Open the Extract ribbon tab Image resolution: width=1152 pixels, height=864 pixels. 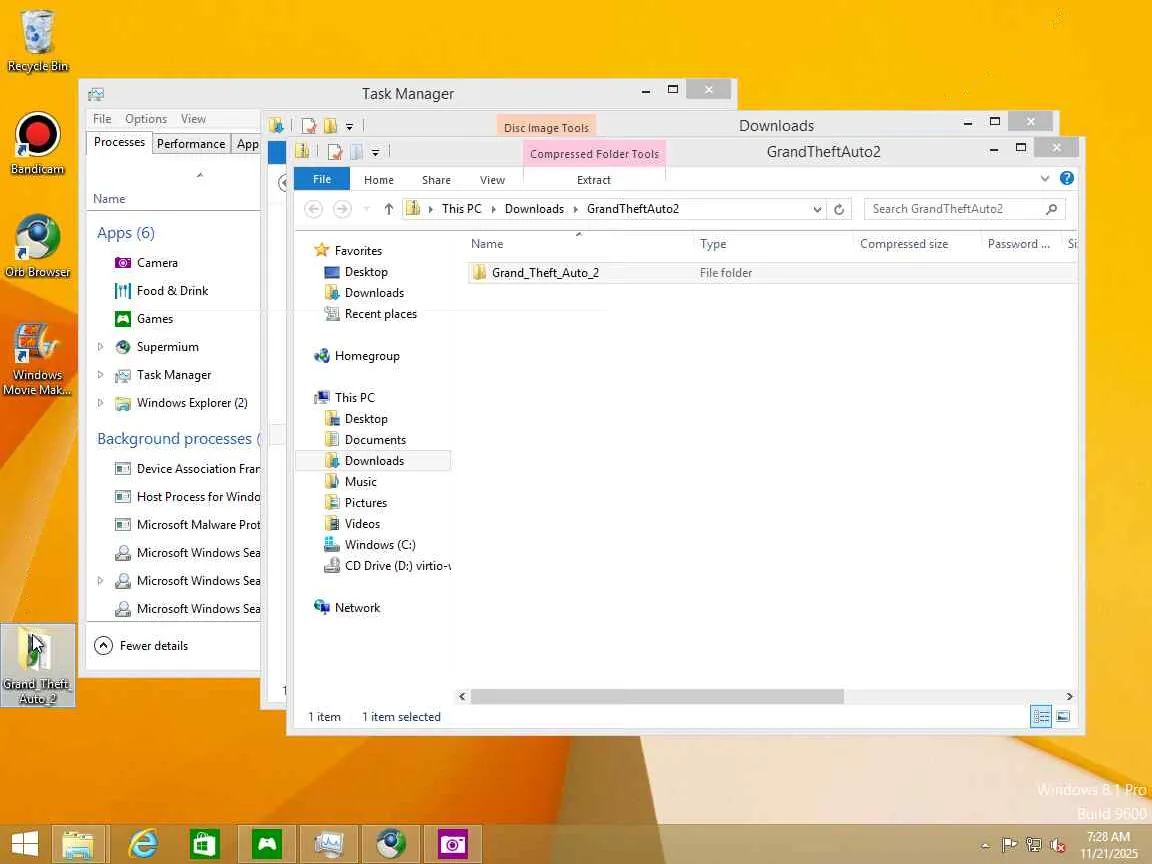coord(594,180)
